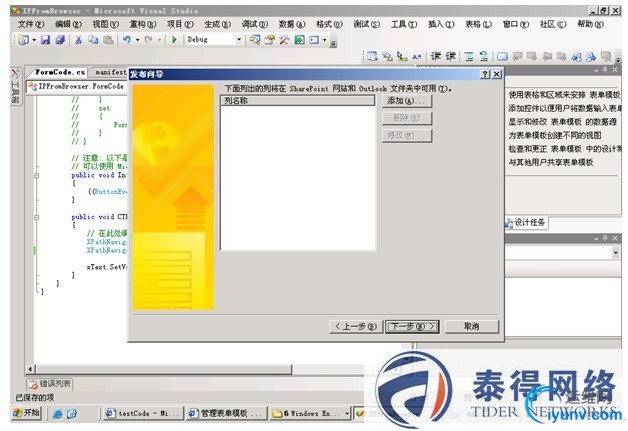Click the Command Window toolbar icon
Screen dimensions: 628x431
(314, 40)
